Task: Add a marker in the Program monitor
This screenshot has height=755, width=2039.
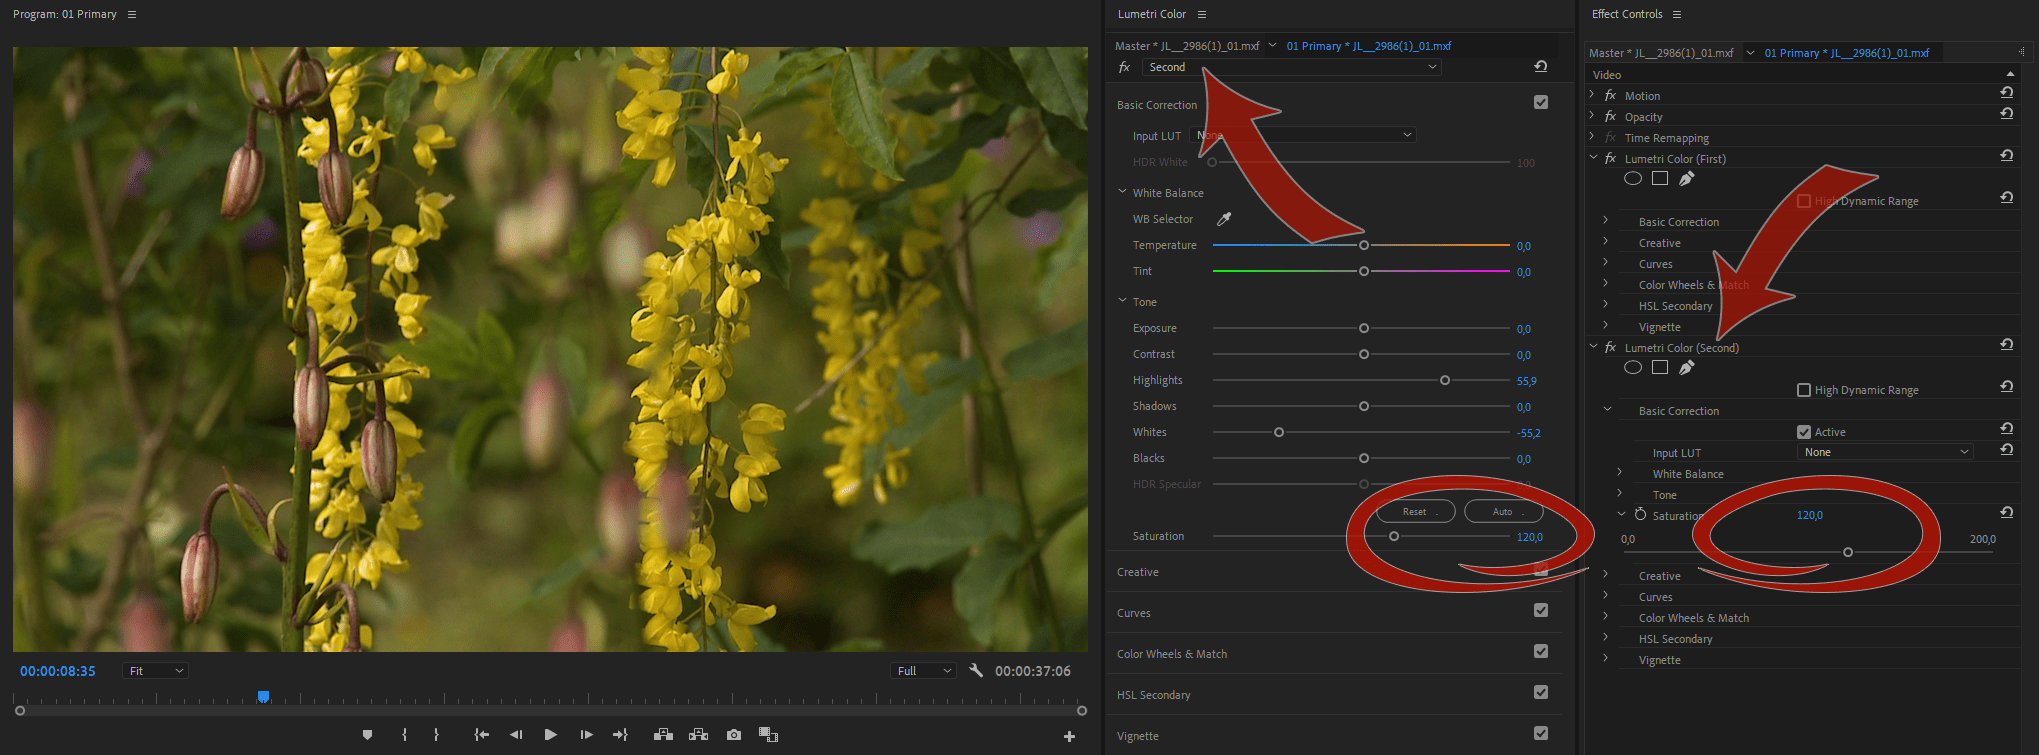Action: pos(367,735)
